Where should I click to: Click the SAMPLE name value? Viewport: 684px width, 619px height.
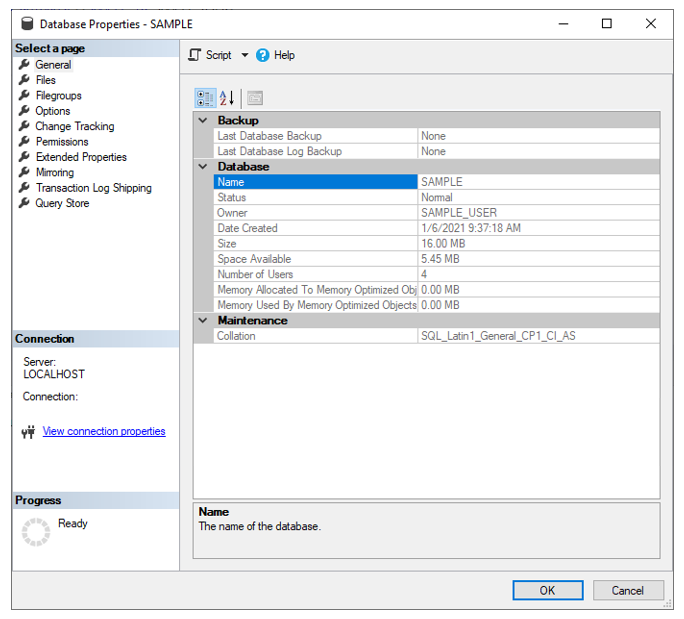(442, 182)
